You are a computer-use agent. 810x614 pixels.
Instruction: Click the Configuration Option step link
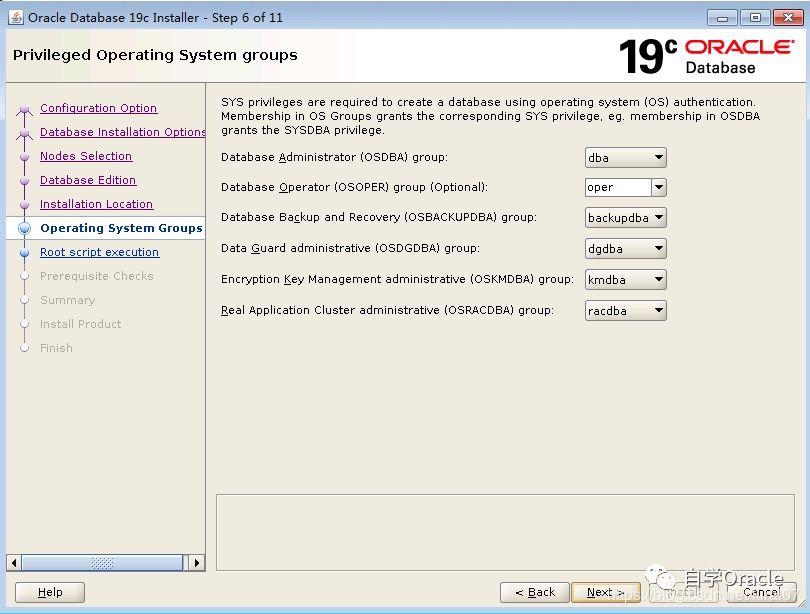[x=98, y=108]
